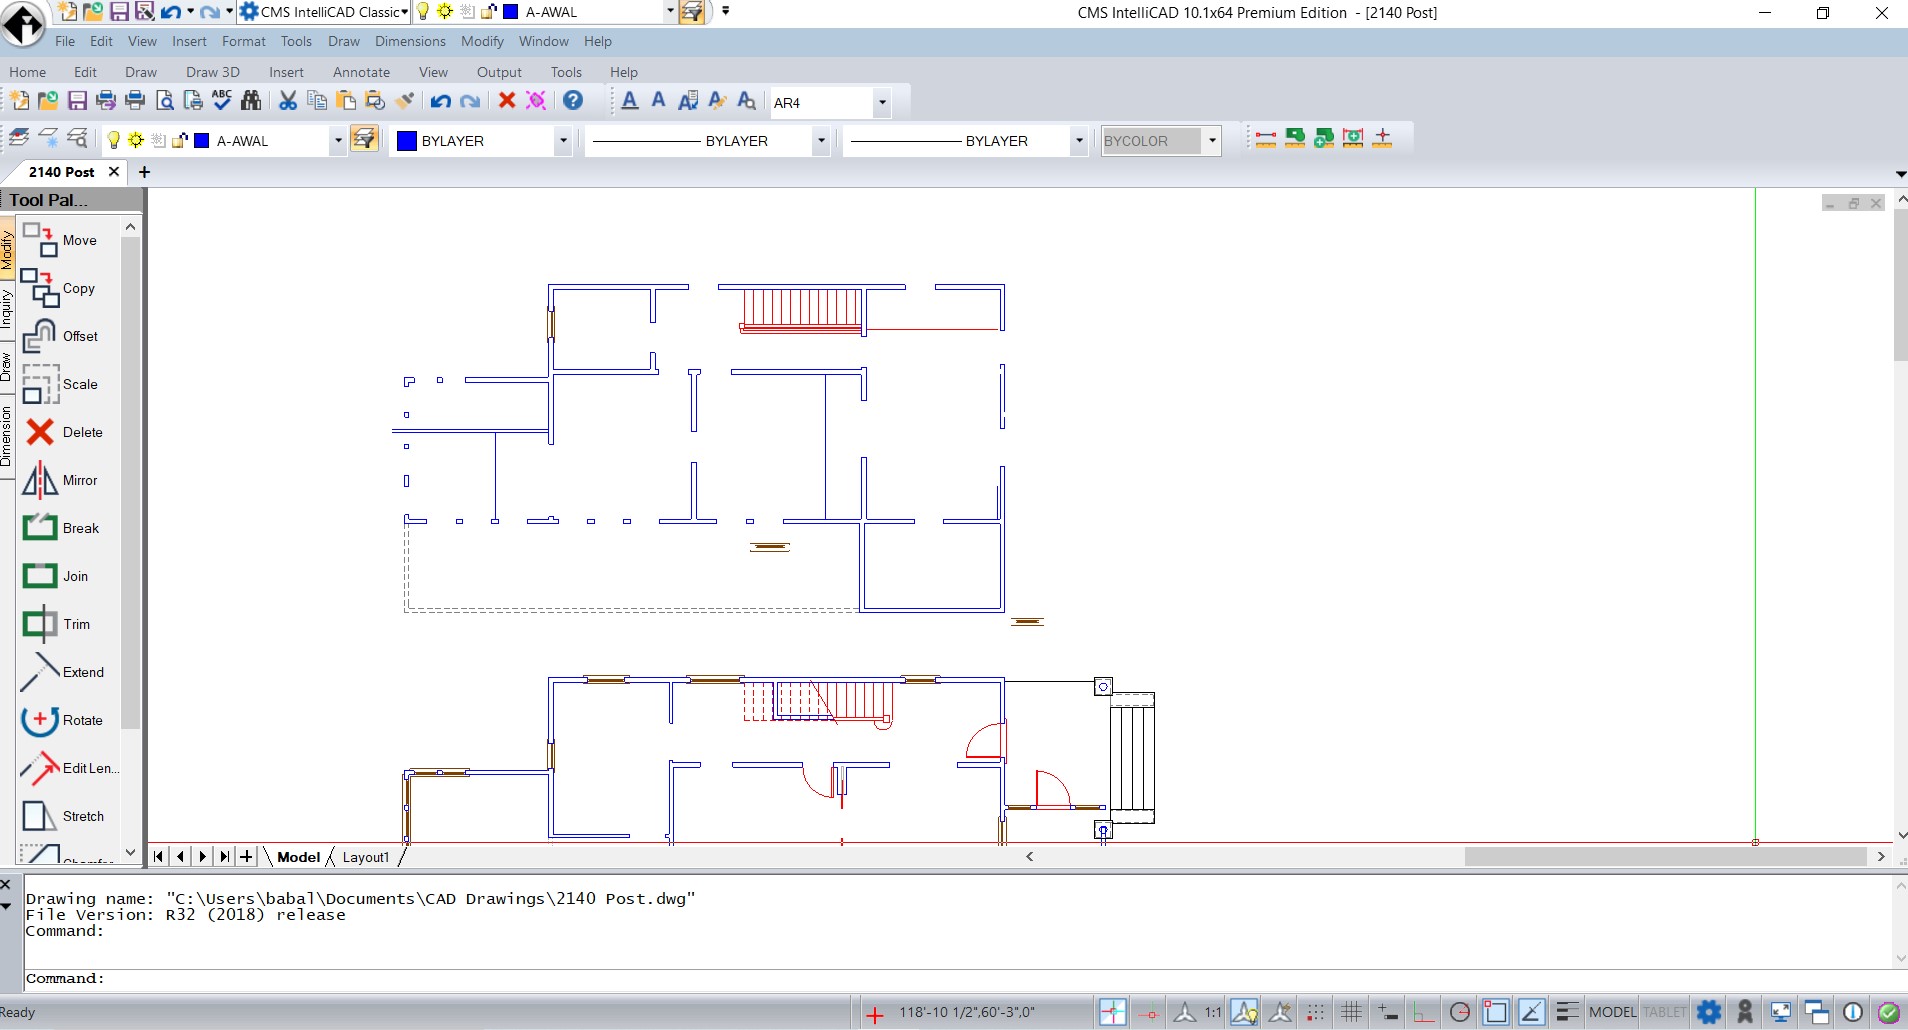1908x1030 pixels.
Task: Toggle entity snap square icon in status bar
Action: (x=1495, y=1012)
